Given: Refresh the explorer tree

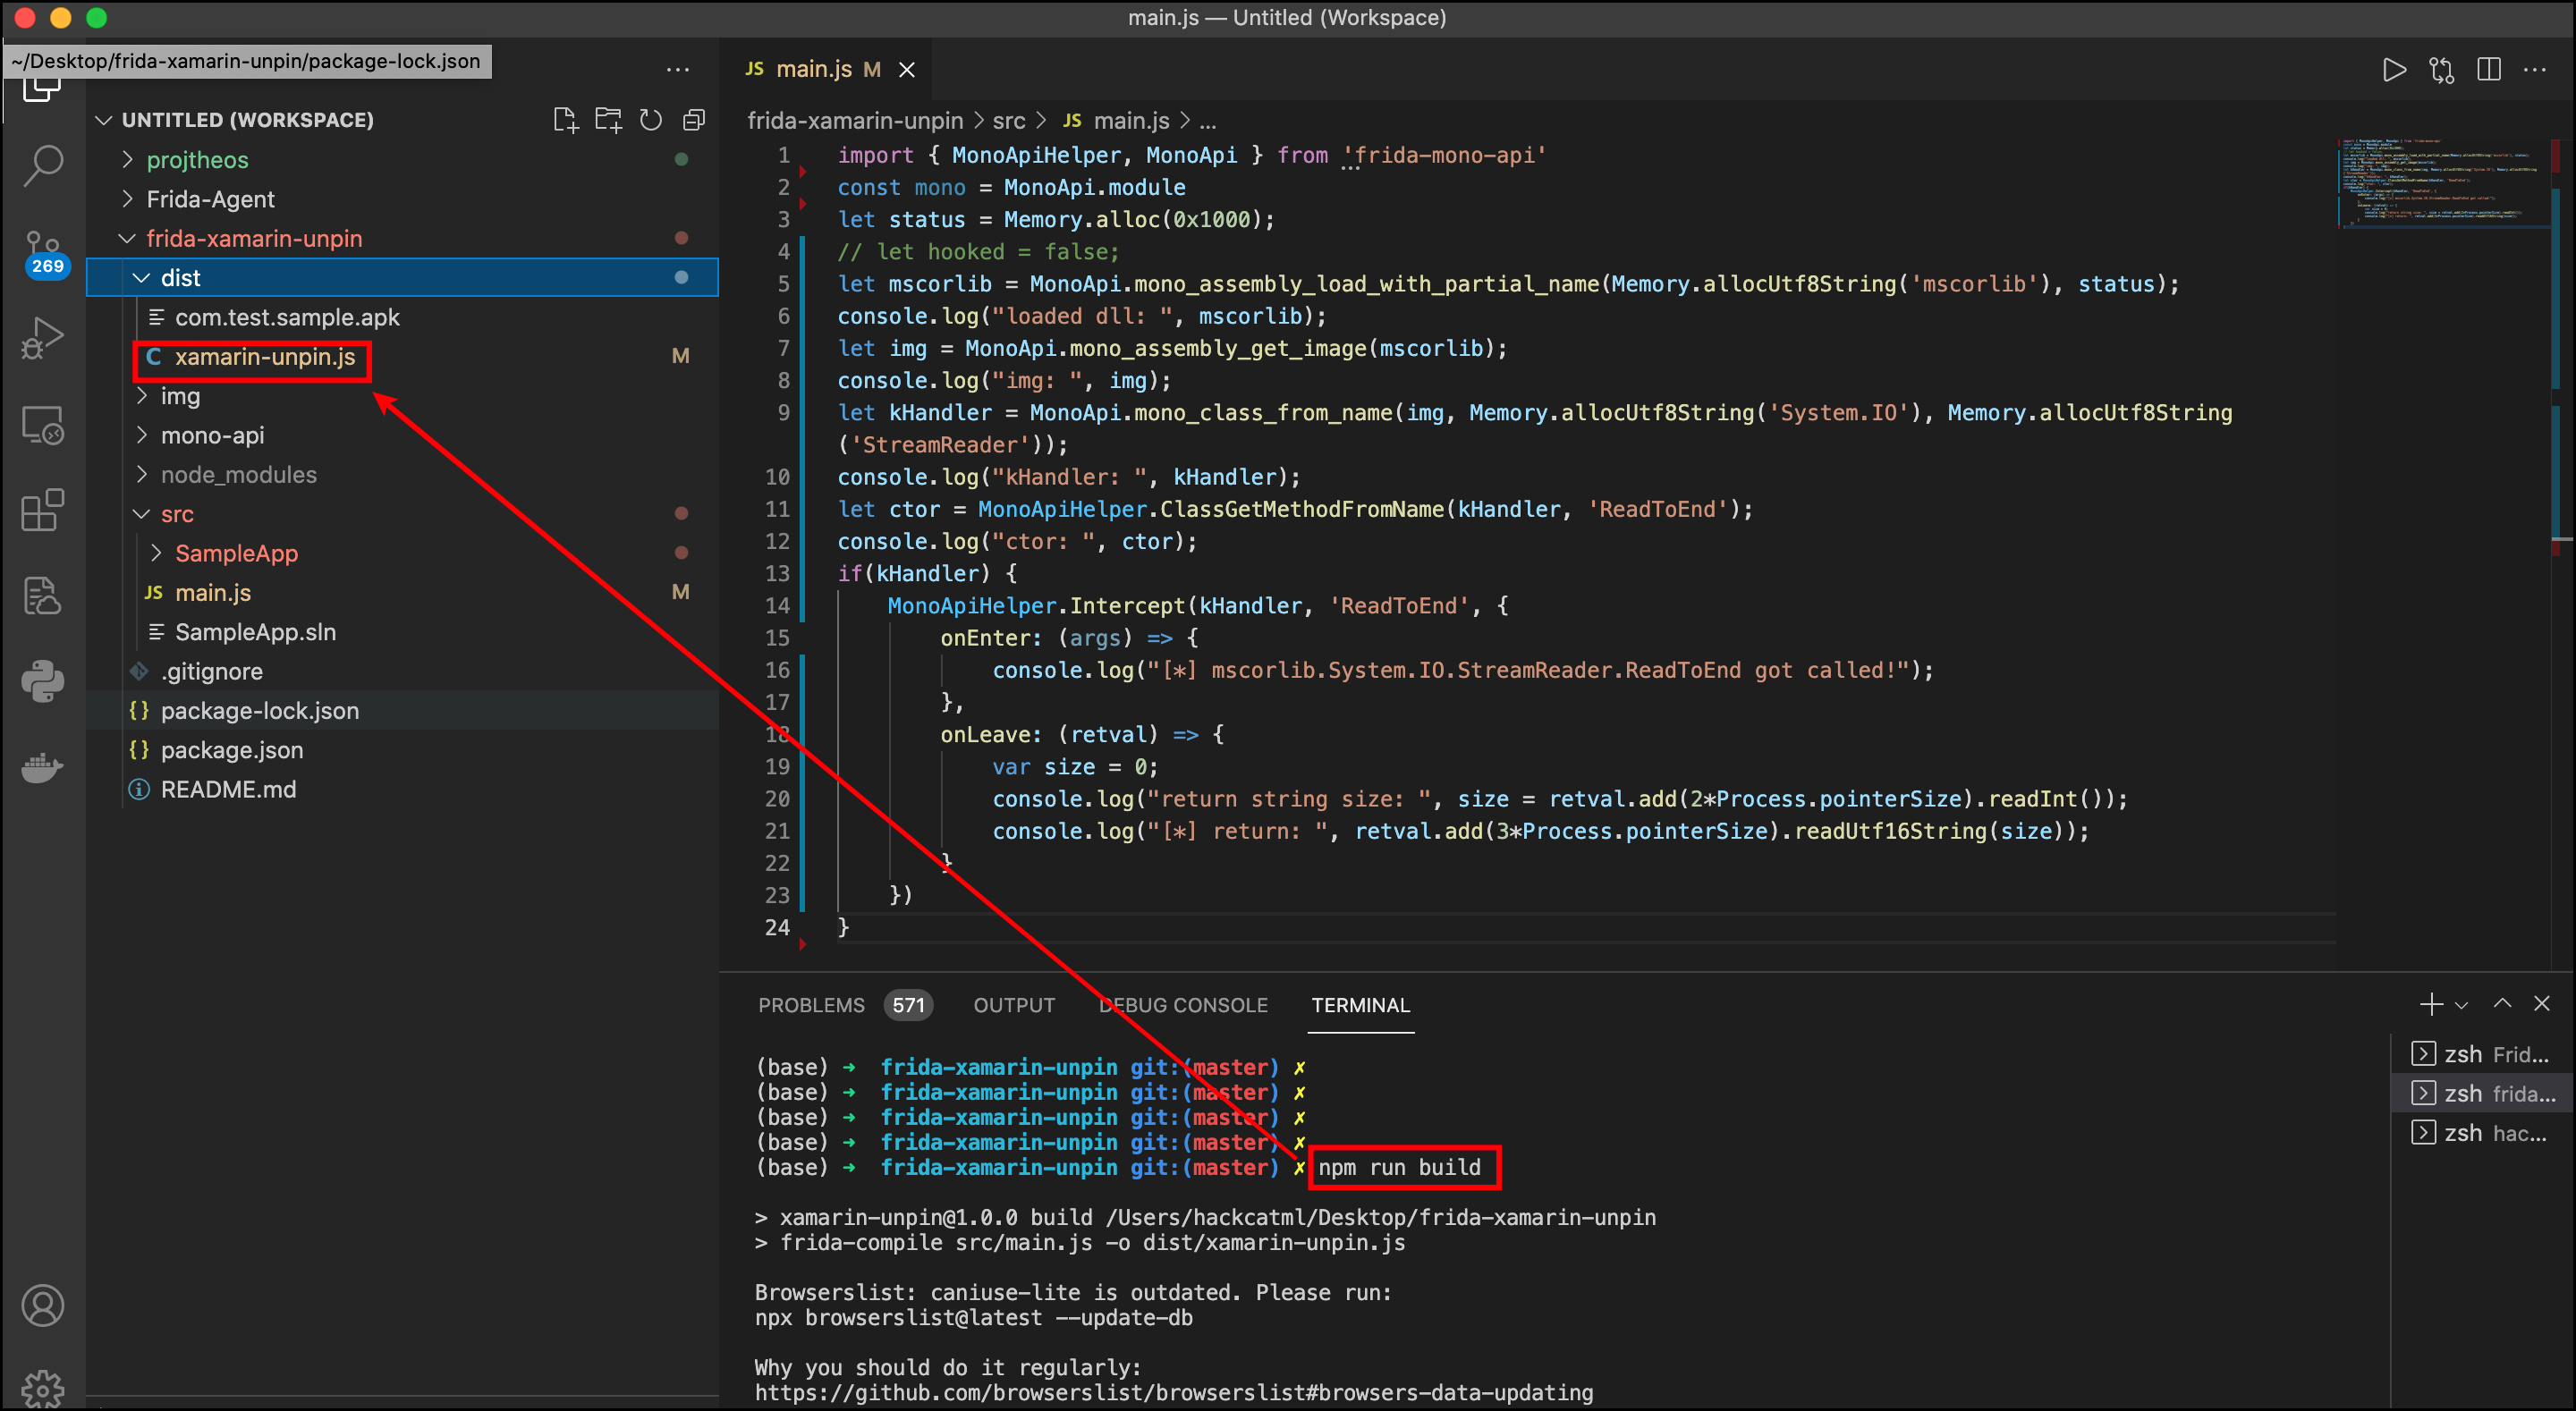Looking at the screenshot, I should 651,120.
